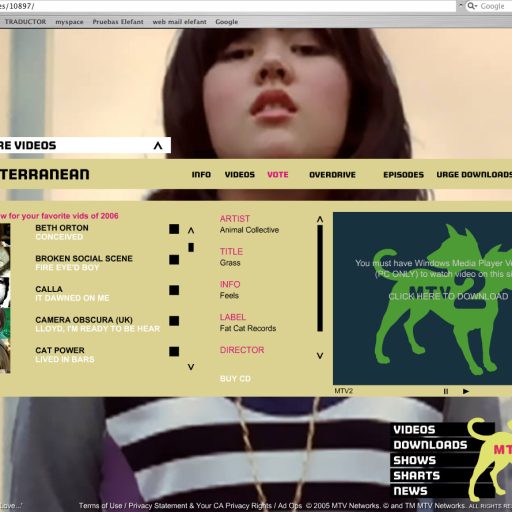
Task: Open the myspace bookmark
Action: (69, 22)
